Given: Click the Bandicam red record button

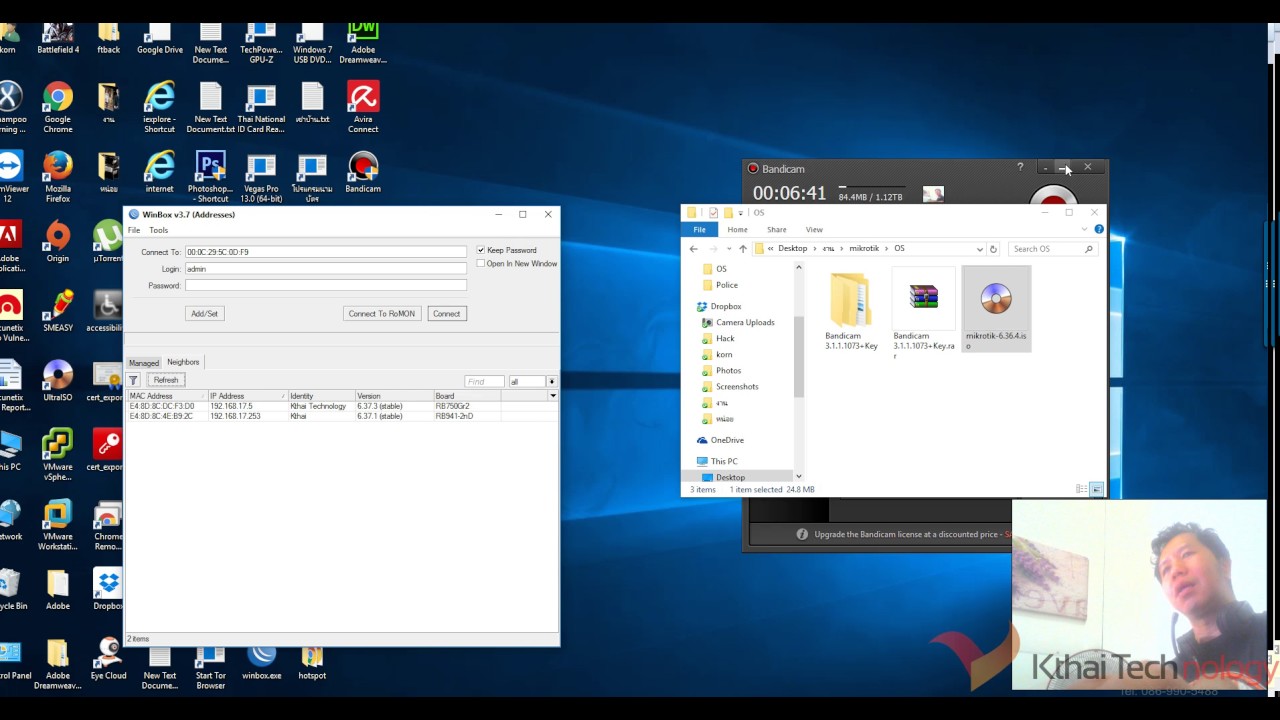Looking at the screenshot, I should coord(1052,196).
